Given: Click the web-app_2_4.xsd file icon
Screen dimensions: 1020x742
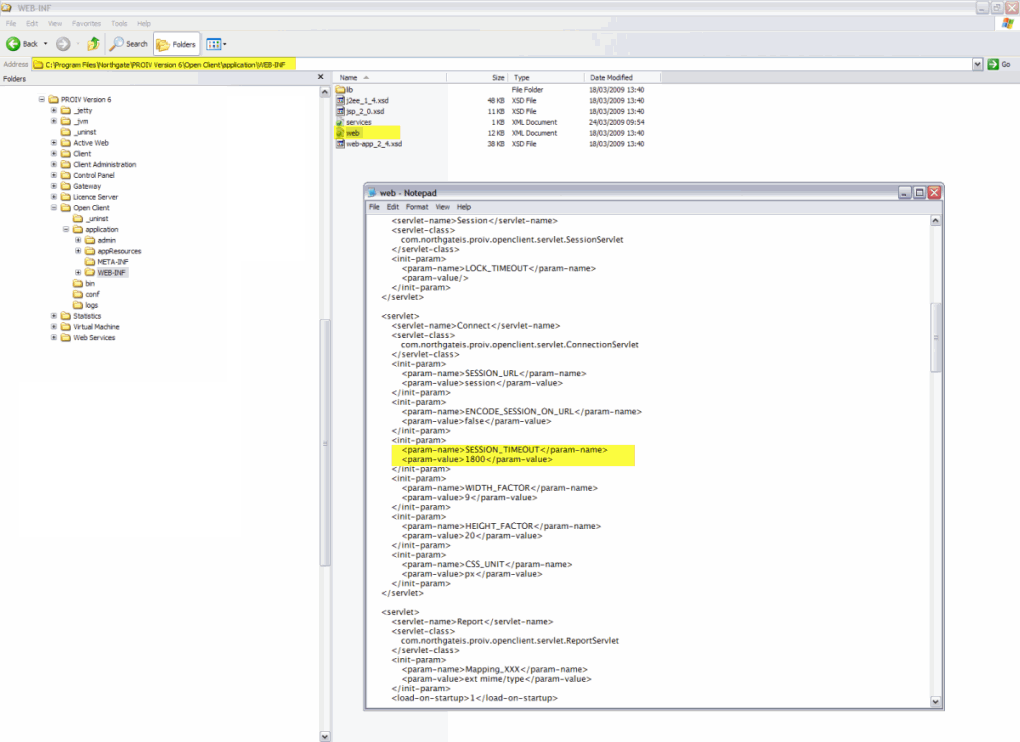Looking at the screenshot, I should (340, 144).
